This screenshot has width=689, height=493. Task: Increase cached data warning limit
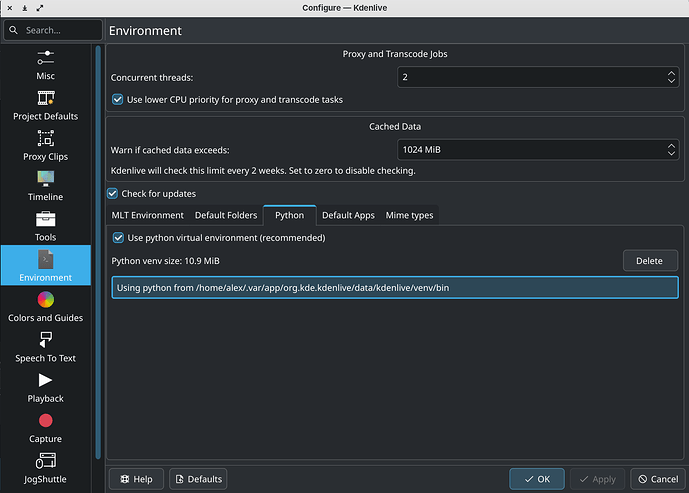[x=671, y=145]
